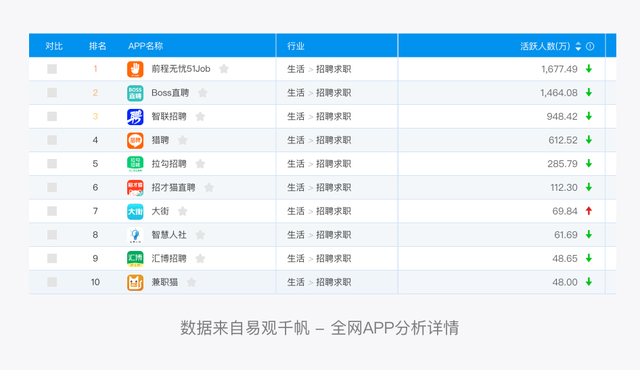
Task: Tick the compare checkbox for 招才猫直聘
Action: (x=52, y=187)
